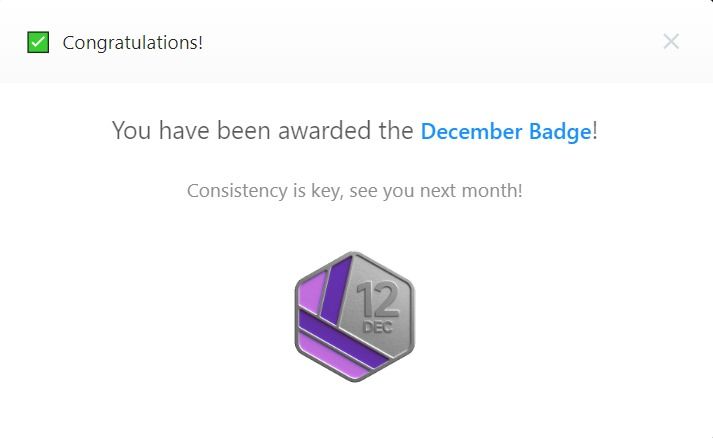Click the word 'Badge' in the link
713x438 pixels.
pyautogui.click(x=560, y=132)
